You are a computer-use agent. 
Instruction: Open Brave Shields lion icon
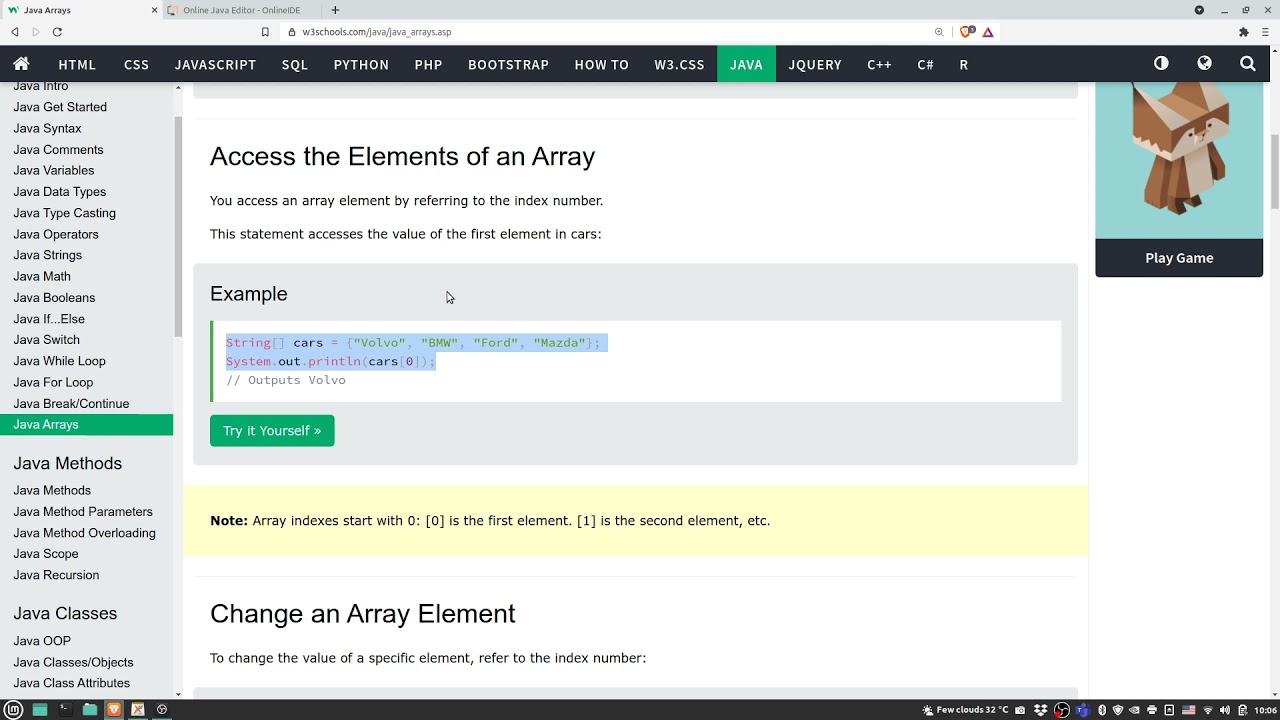pyautogui.click(x=967, y=32)
